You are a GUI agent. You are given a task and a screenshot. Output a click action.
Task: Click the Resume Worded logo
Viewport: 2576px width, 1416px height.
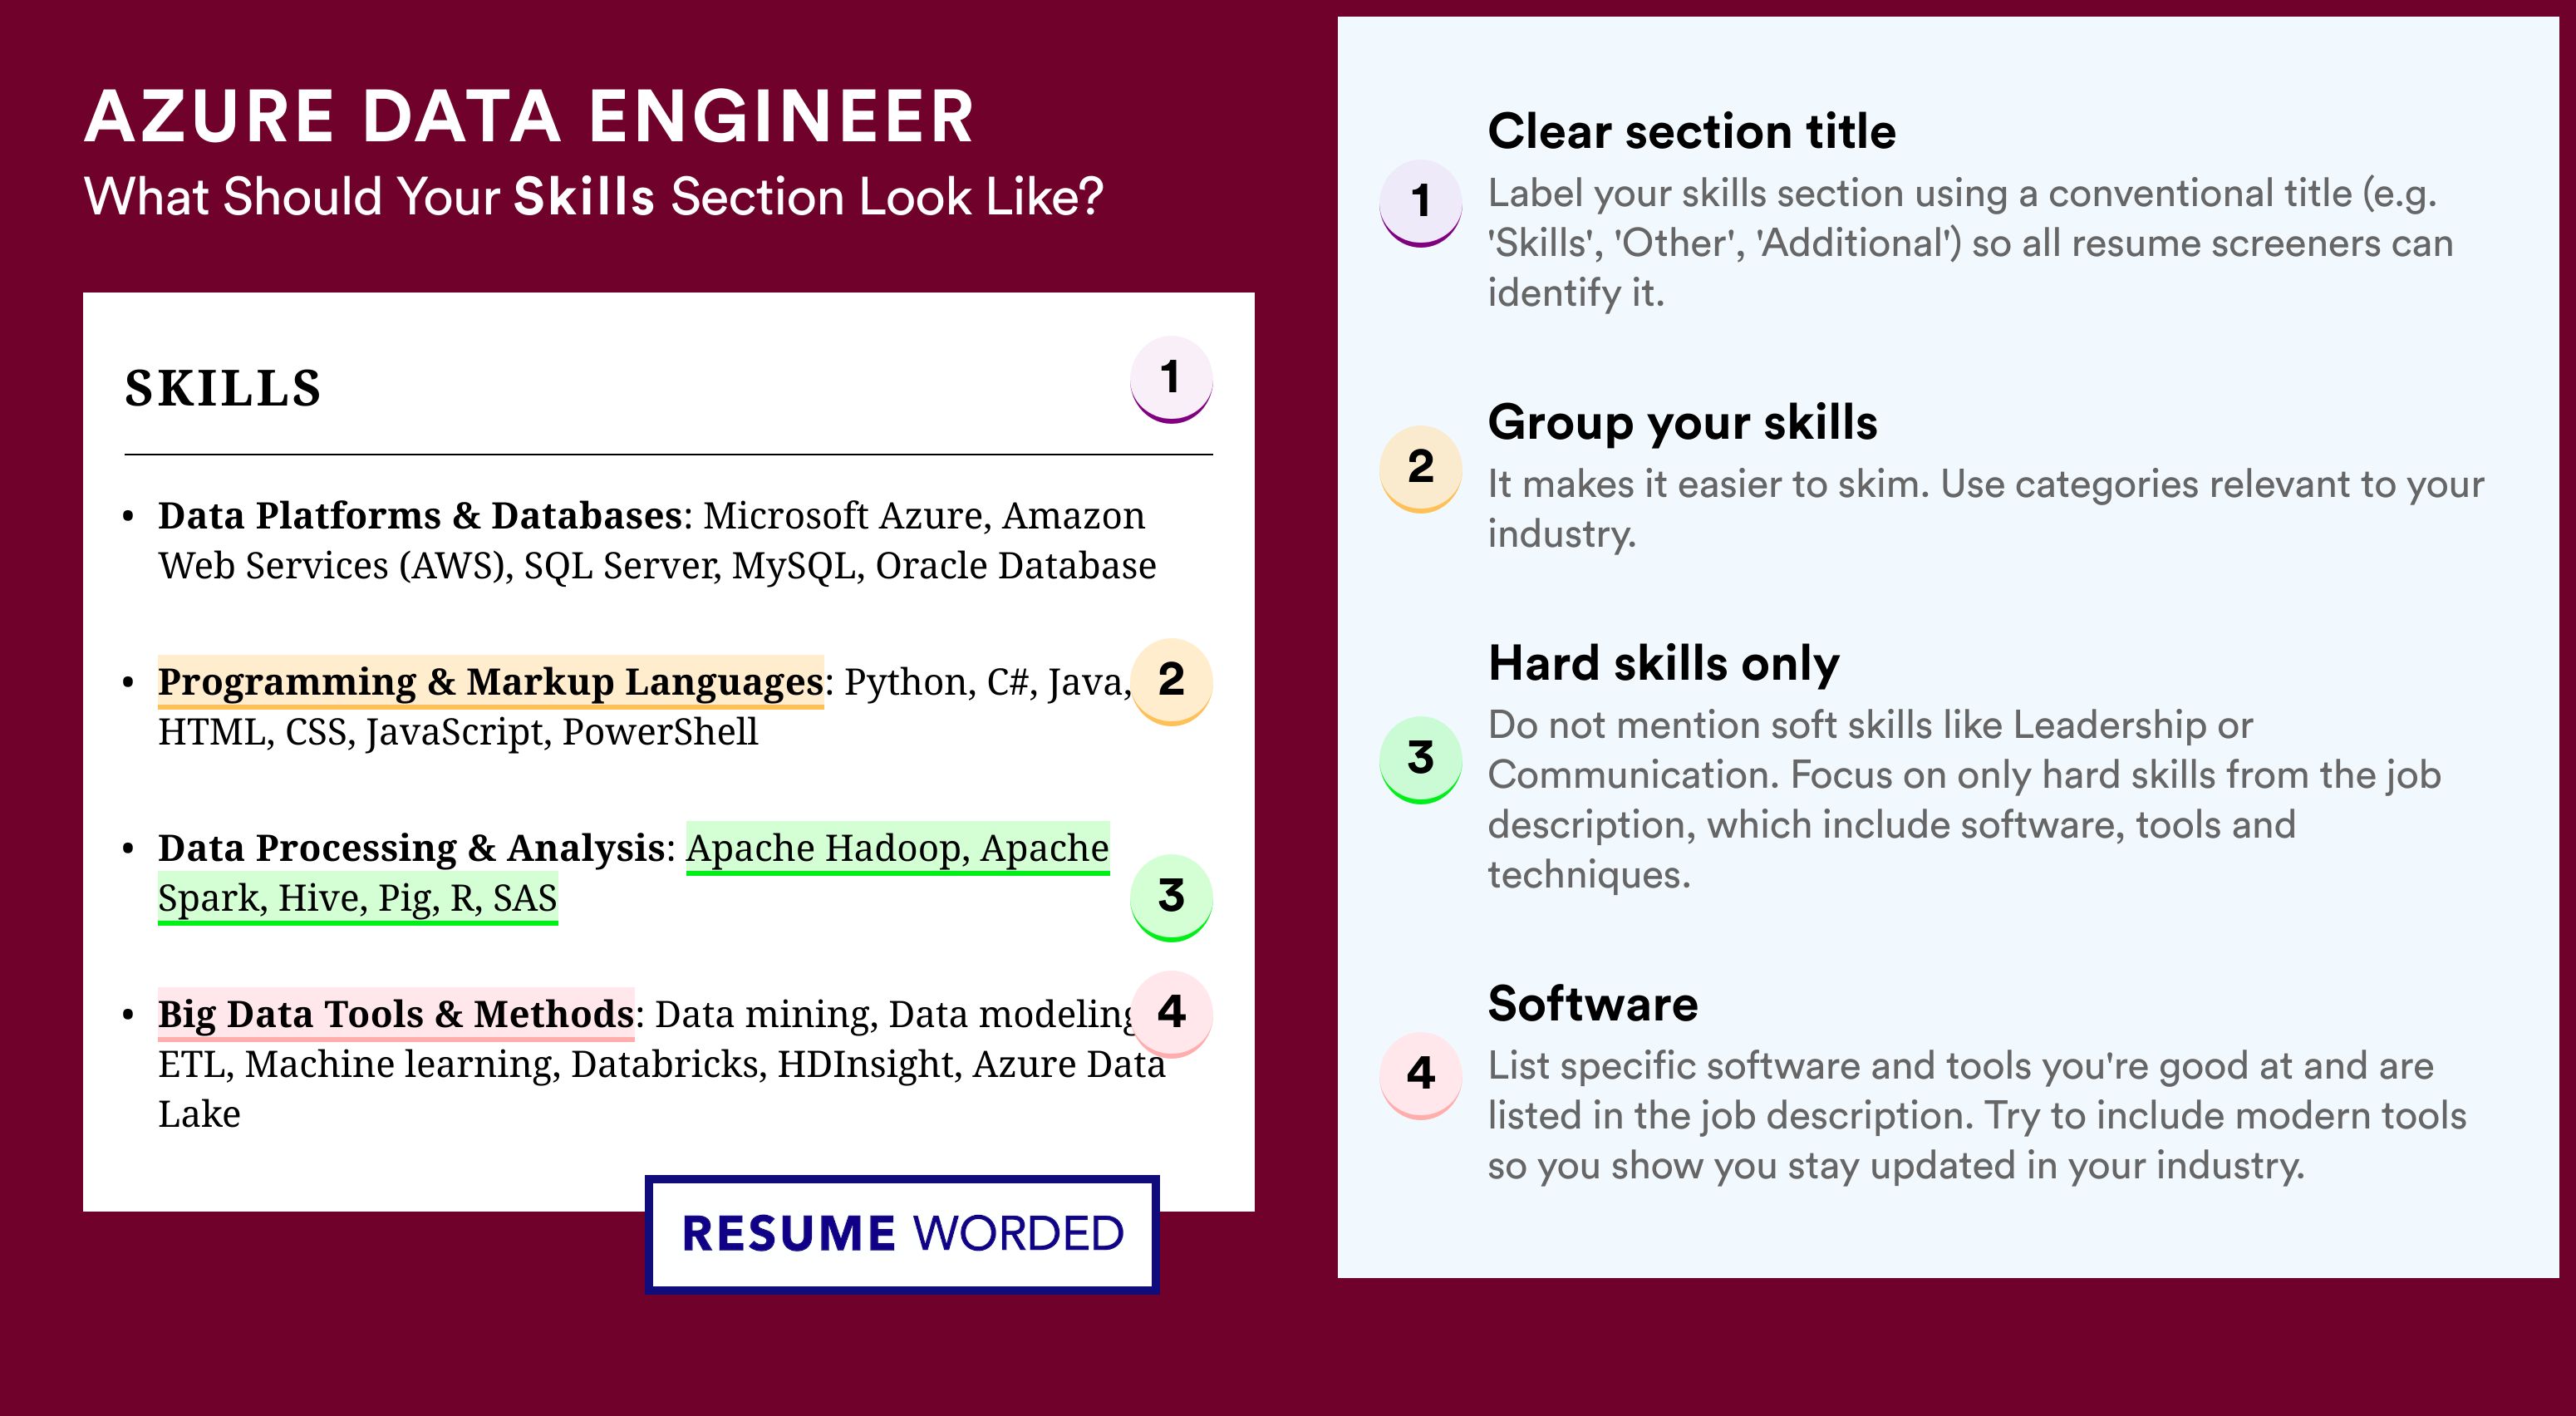pos(902,1234)
